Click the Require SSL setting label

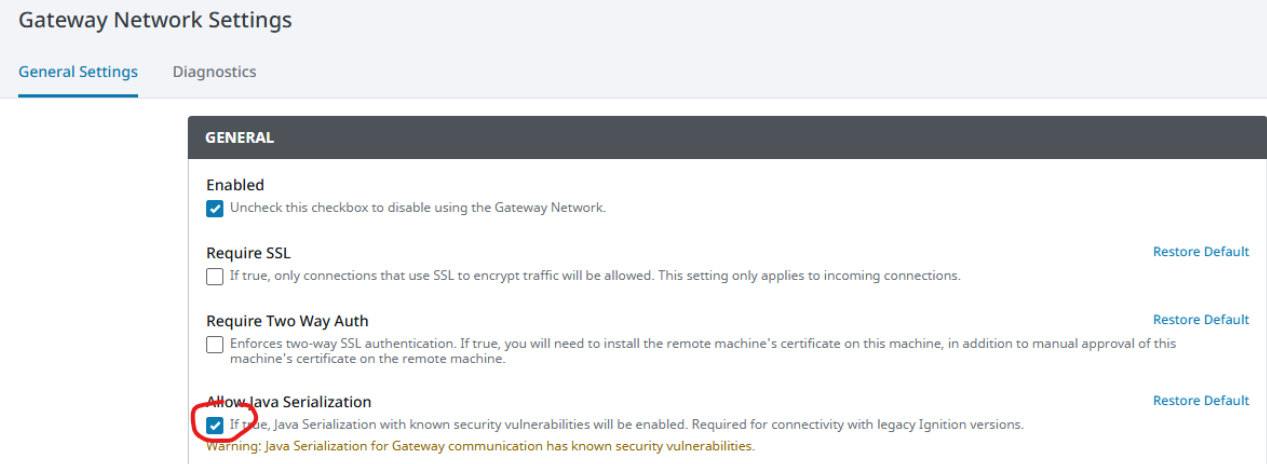click(248, 253)
